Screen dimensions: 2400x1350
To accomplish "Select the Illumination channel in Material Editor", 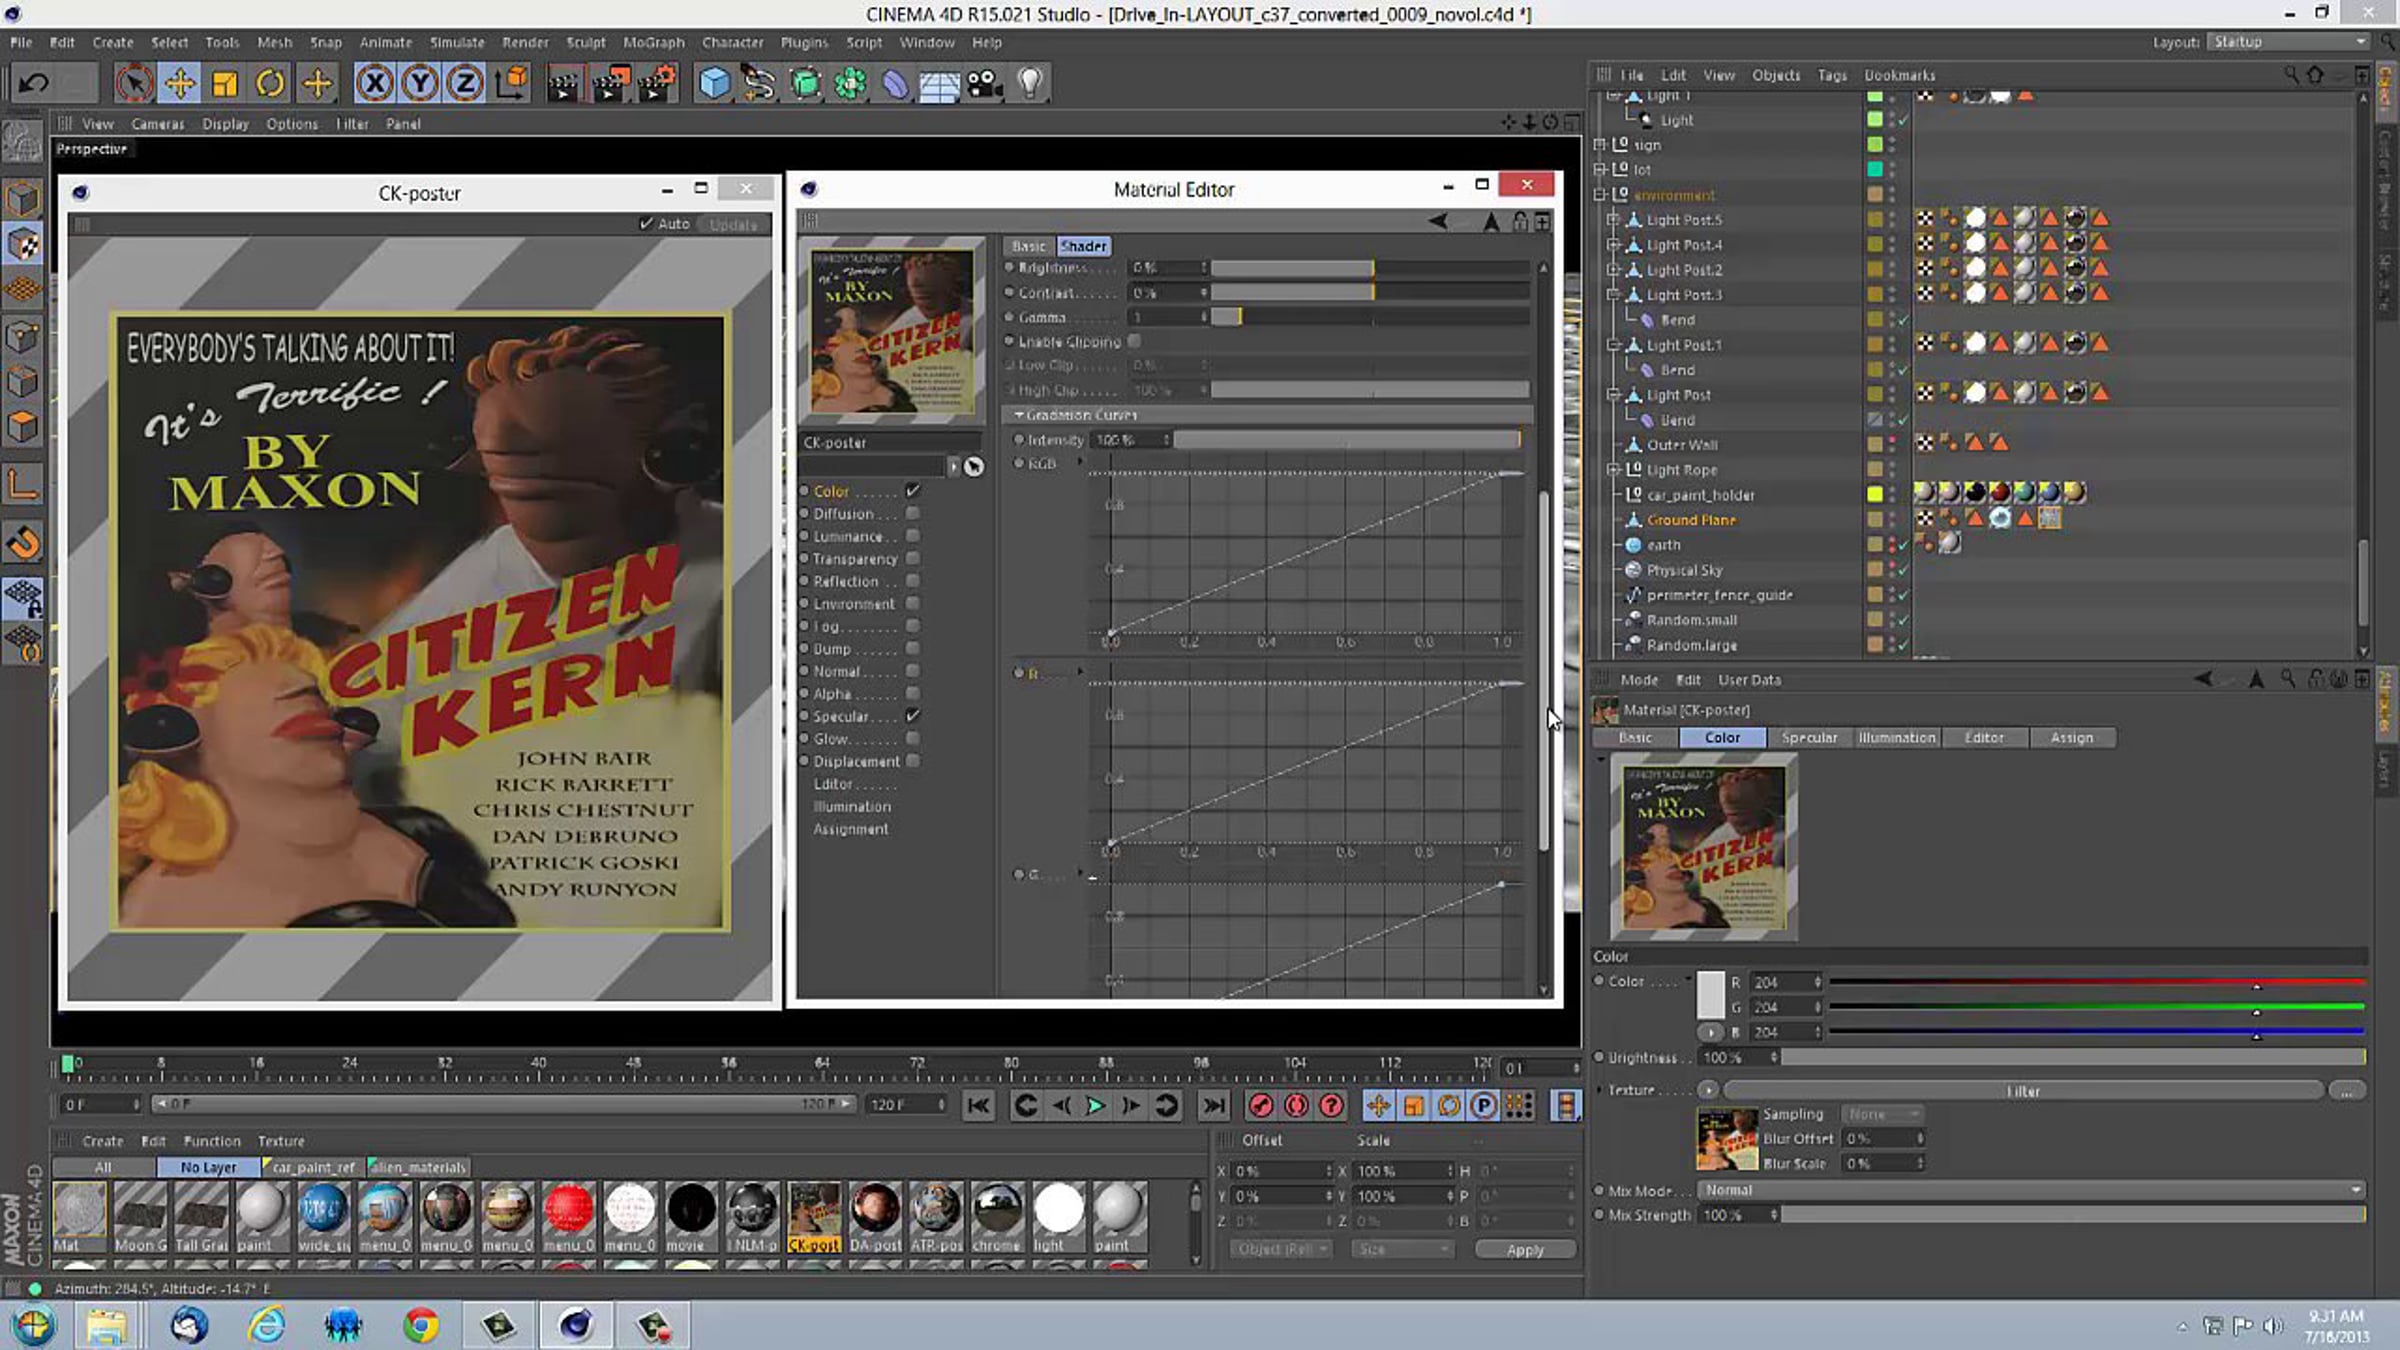I will tap(852, 806).
